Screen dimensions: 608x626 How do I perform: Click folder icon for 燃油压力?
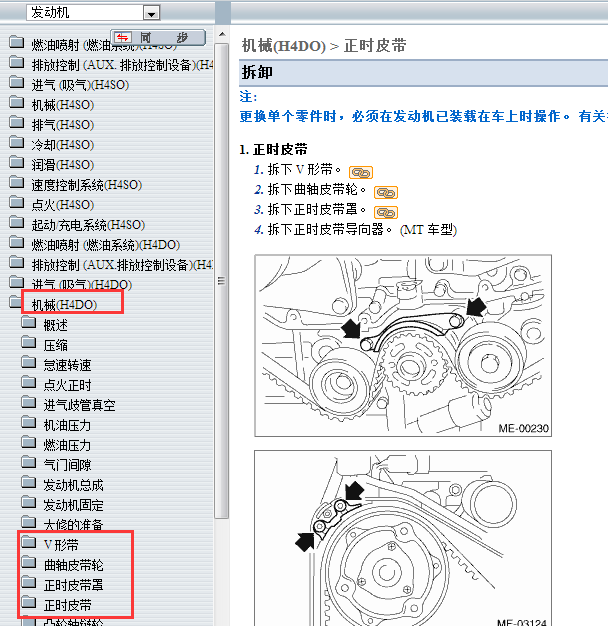pyautogui.click(x=28, y=442)
